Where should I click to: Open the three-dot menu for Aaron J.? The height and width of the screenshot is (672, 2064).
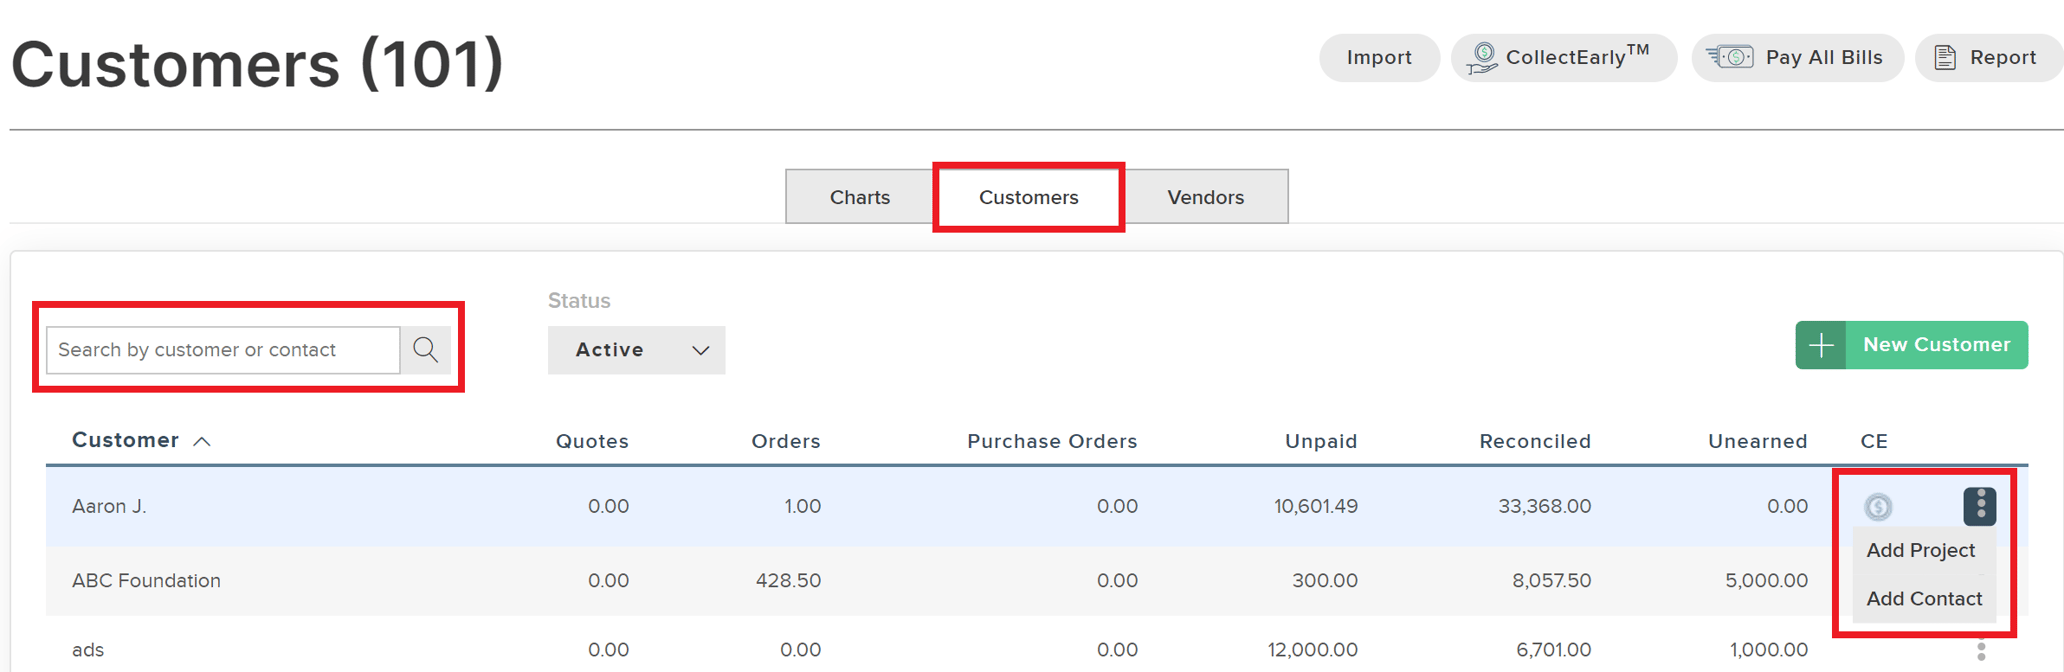1980,506
